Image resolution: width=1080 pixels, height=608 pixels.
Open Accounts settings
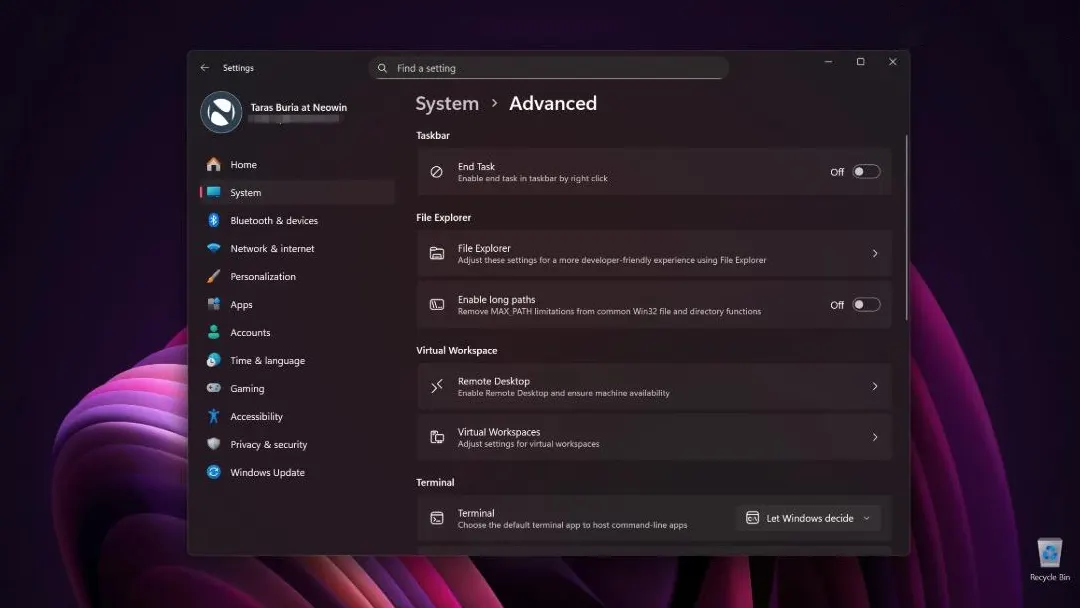(250, 332)
